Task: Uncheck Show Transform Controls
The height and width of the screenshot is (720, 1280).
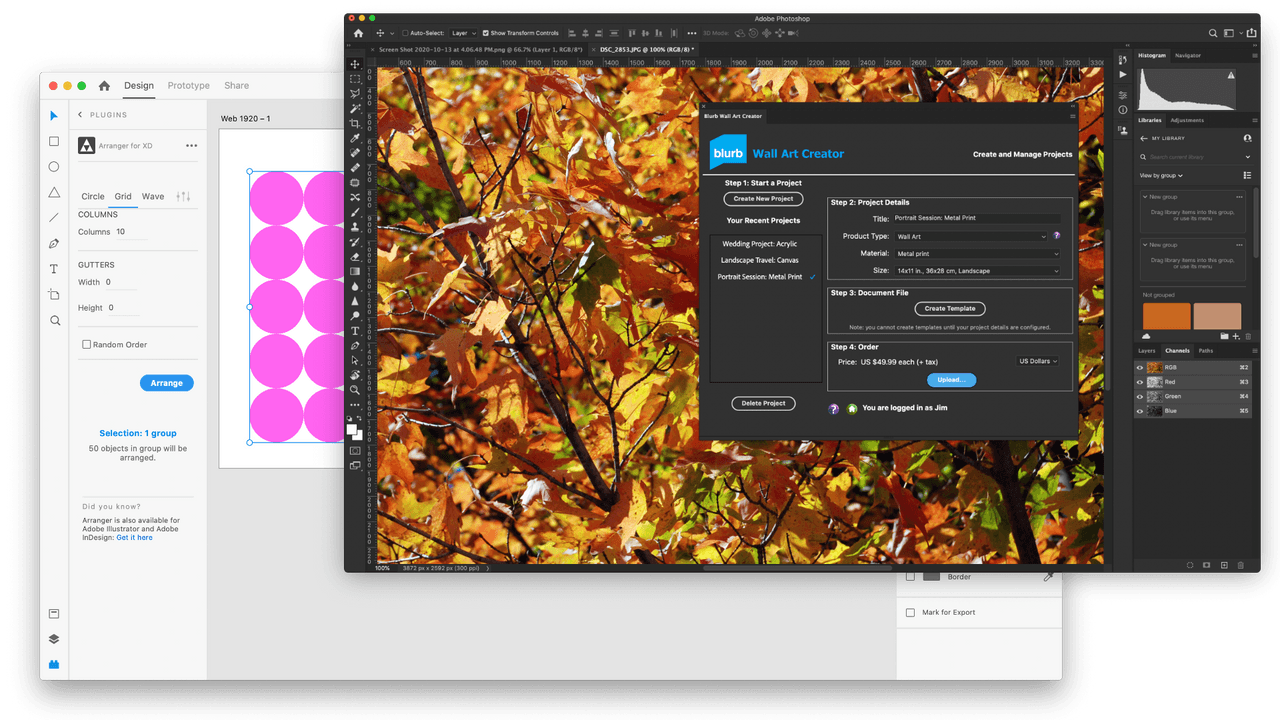Action: [x=486, y=33]
